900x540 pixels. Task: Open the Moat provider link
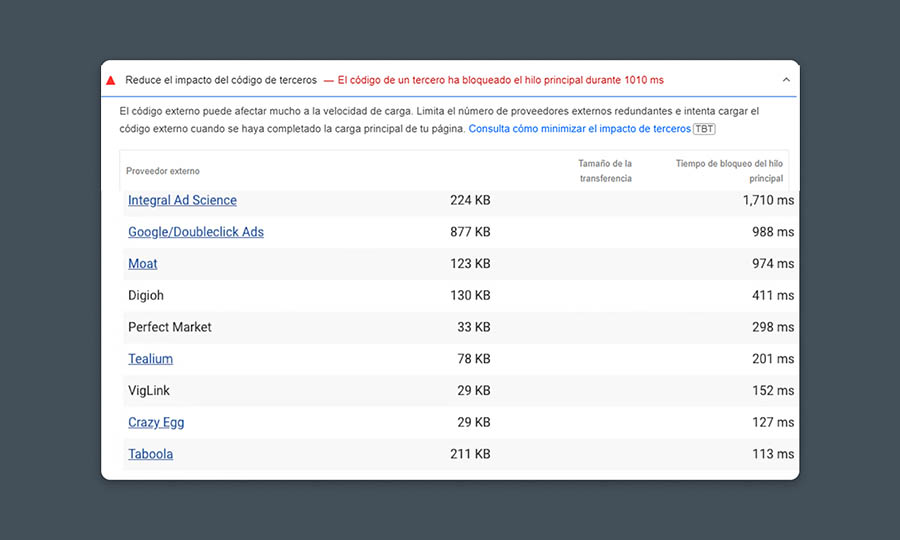point(143,264)
